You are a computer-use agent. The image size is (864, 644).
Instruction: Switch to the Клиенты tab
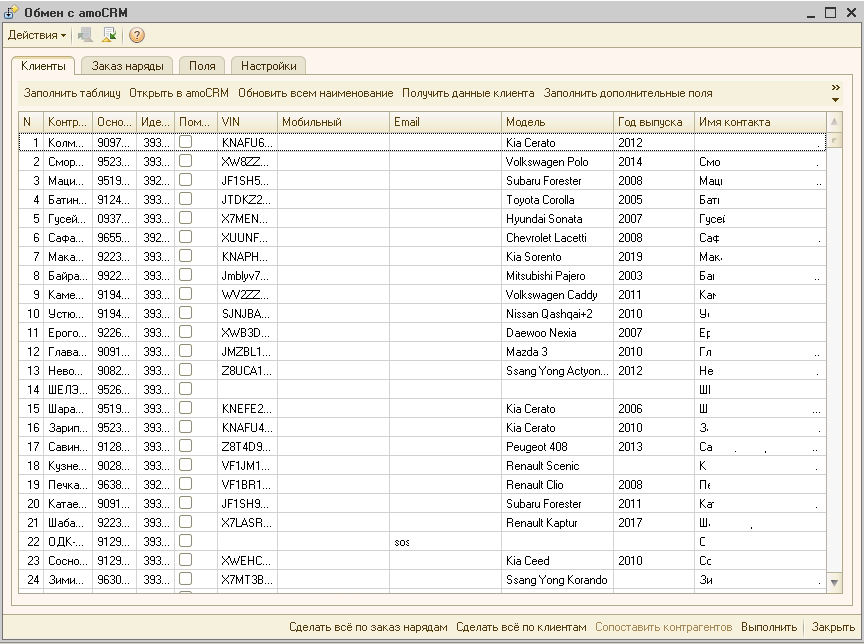43,66
